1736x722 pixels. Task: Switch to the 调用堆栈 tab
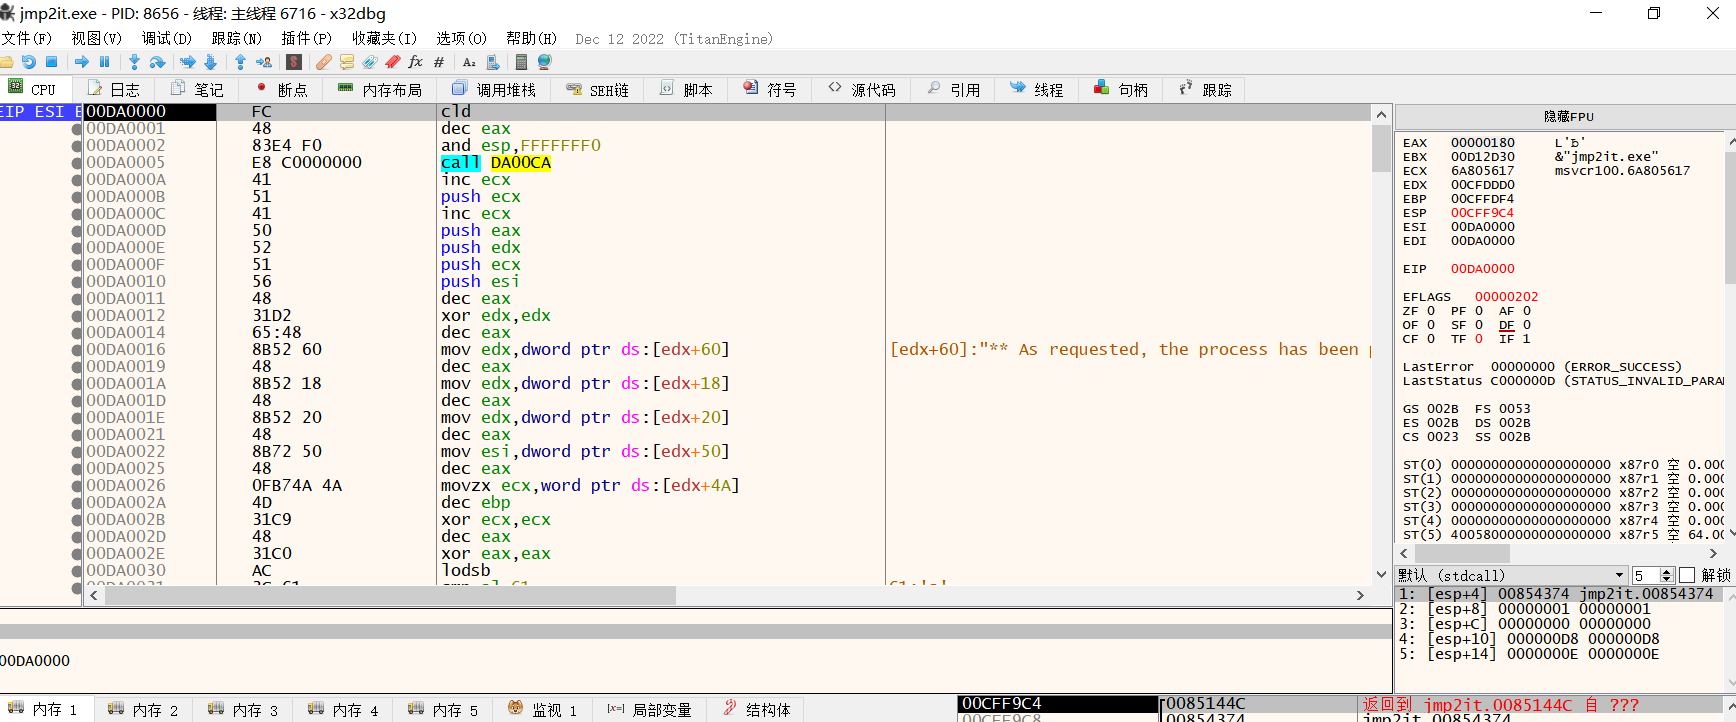pyautogui.click(x=494, y=89)
